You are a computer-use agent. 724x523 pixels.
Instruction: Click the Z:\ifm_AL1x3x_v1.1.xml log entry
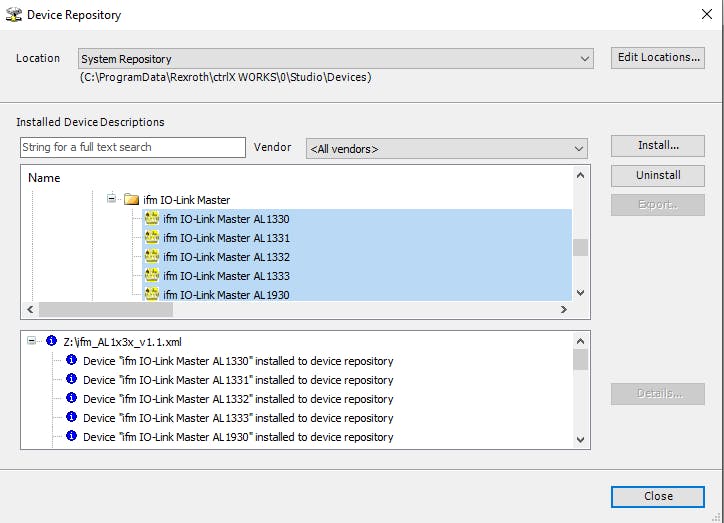pos(122,342)
